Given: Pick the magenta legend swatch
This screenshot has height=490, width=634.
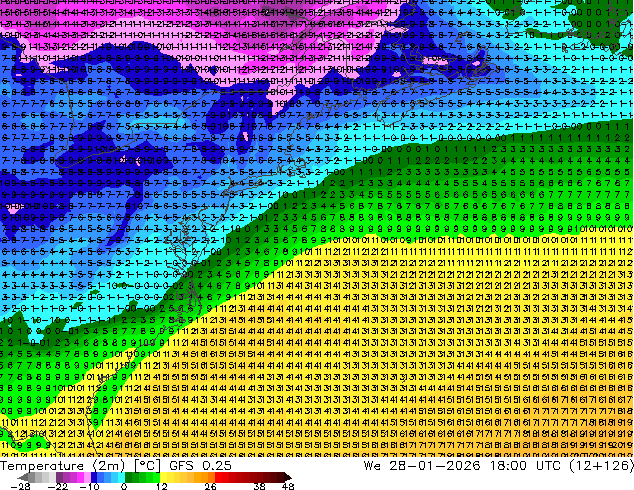Looking at the screenshot, I should pos(80,477).
